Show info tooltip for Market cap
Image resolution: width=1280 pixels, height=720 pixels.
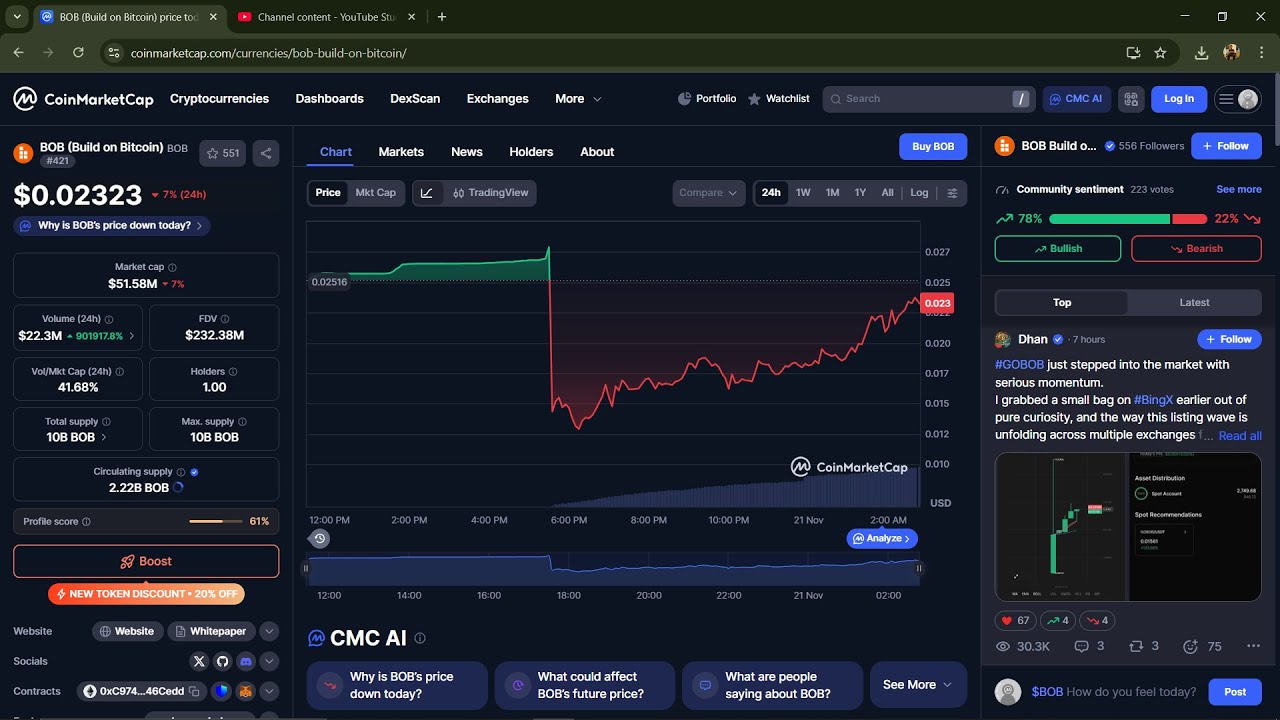point(172,268)
